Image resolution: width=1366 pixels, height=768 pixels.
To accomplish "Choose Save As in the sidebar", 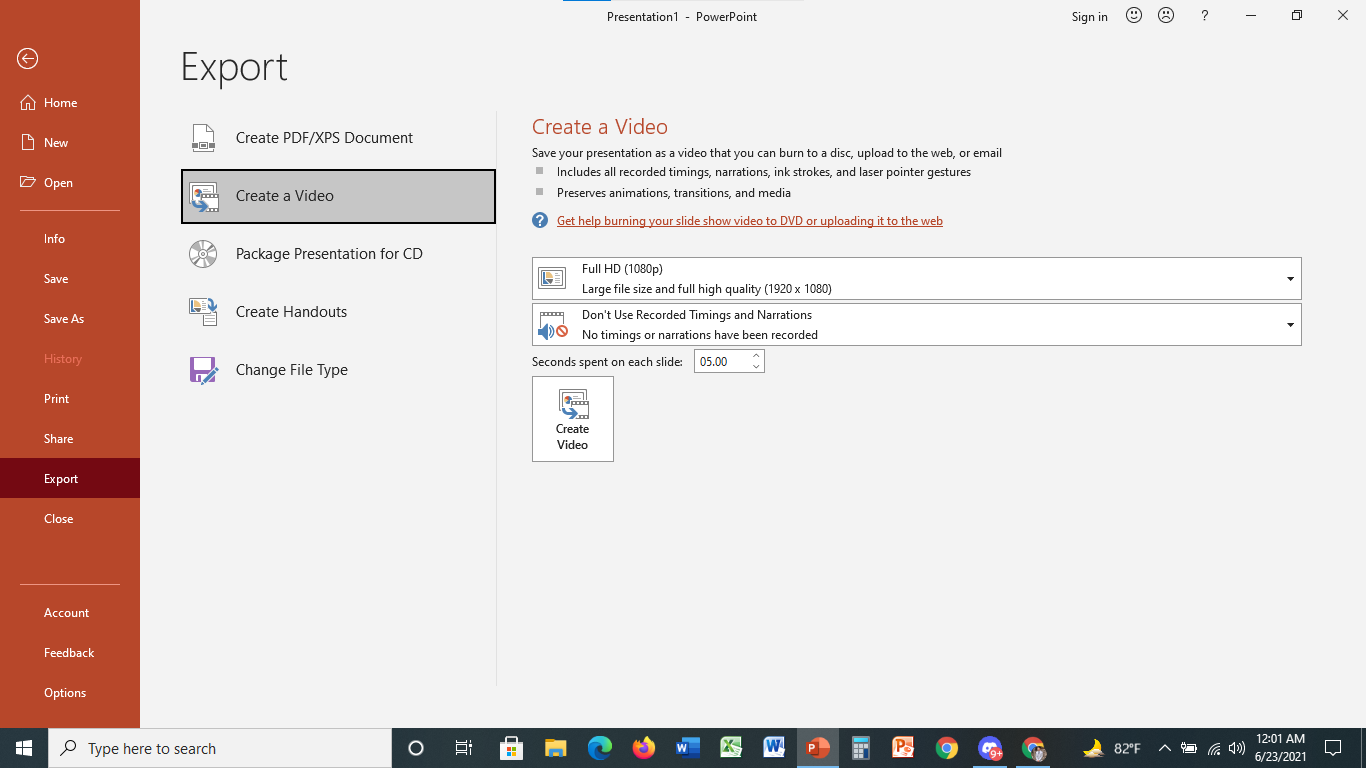I will coord(70,319).
